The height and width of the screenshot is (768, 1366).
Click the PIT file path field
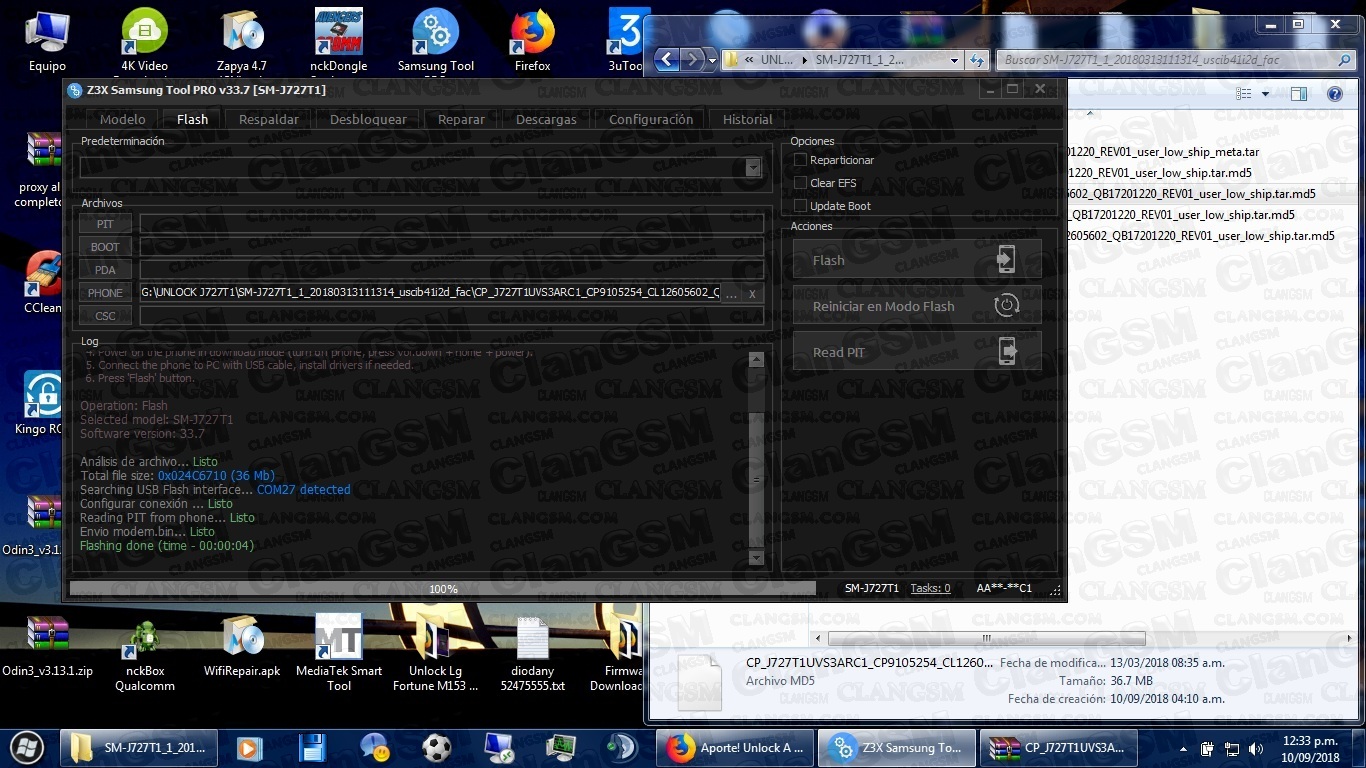pos(451,224)
